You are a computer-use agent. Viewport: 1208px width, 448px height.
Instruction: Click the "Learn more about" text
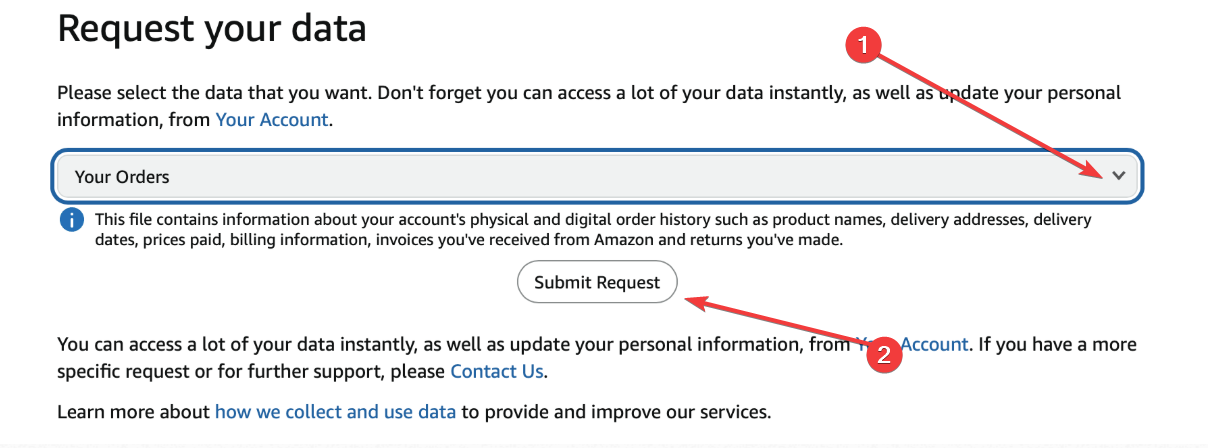(134, 411)
